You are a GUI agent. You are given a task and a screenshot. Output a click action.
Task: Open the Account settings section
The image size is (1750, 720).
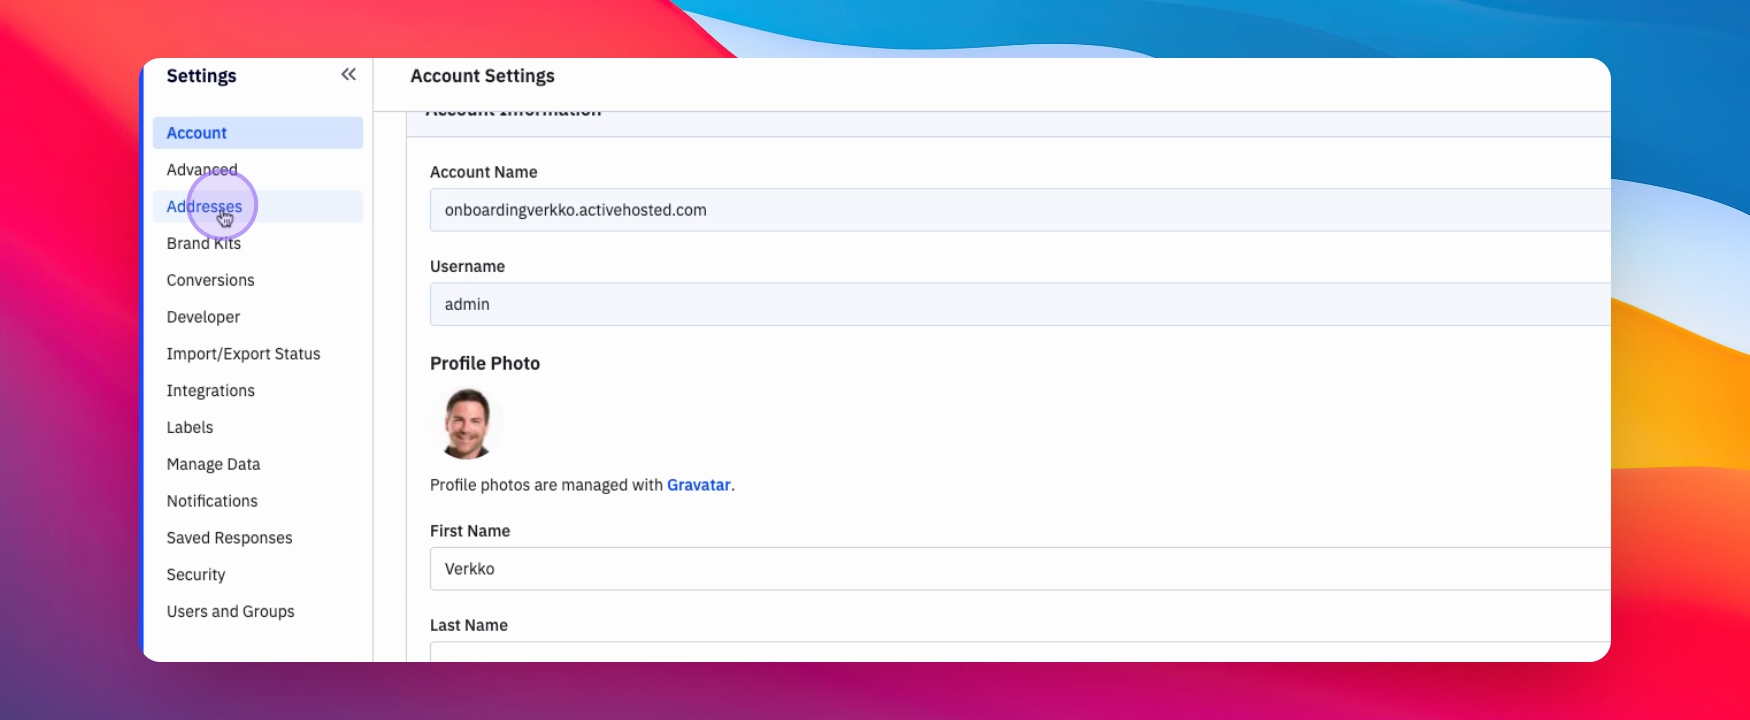258,133
